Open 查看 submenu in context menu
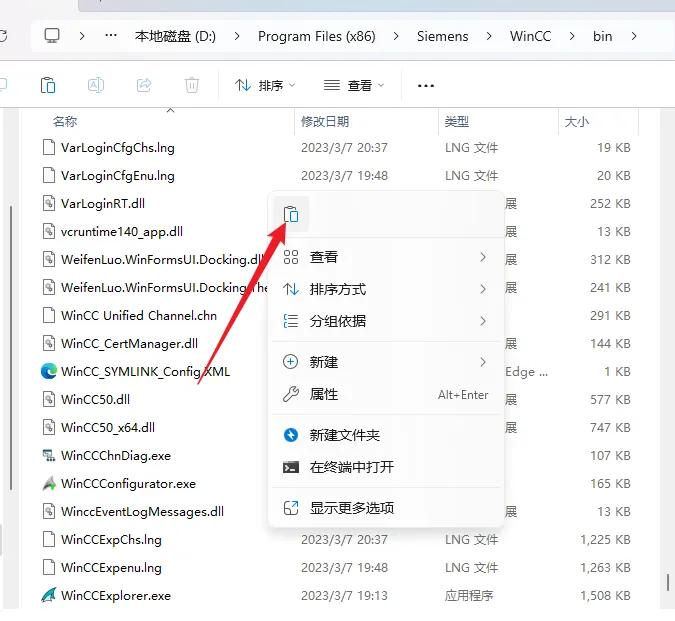The image size is (675, 621). pos(386,257)
